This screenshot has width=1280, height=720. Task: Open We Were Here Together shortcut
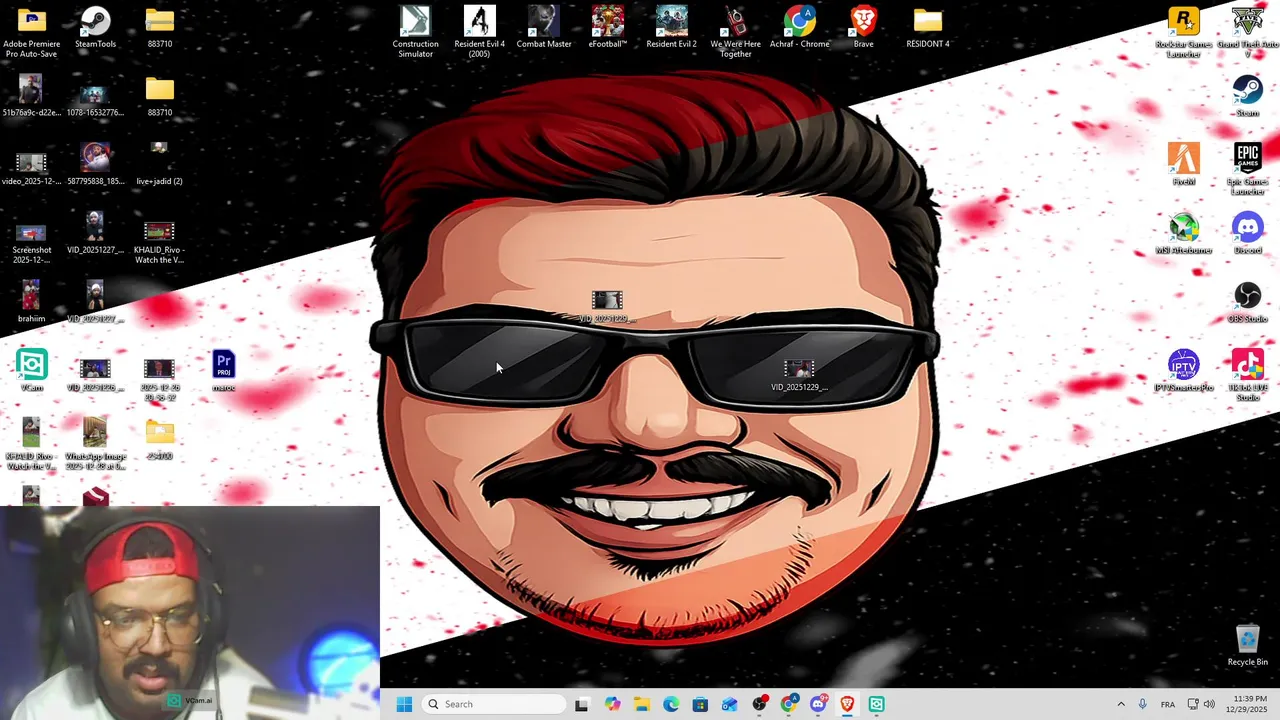coord(735,32)
